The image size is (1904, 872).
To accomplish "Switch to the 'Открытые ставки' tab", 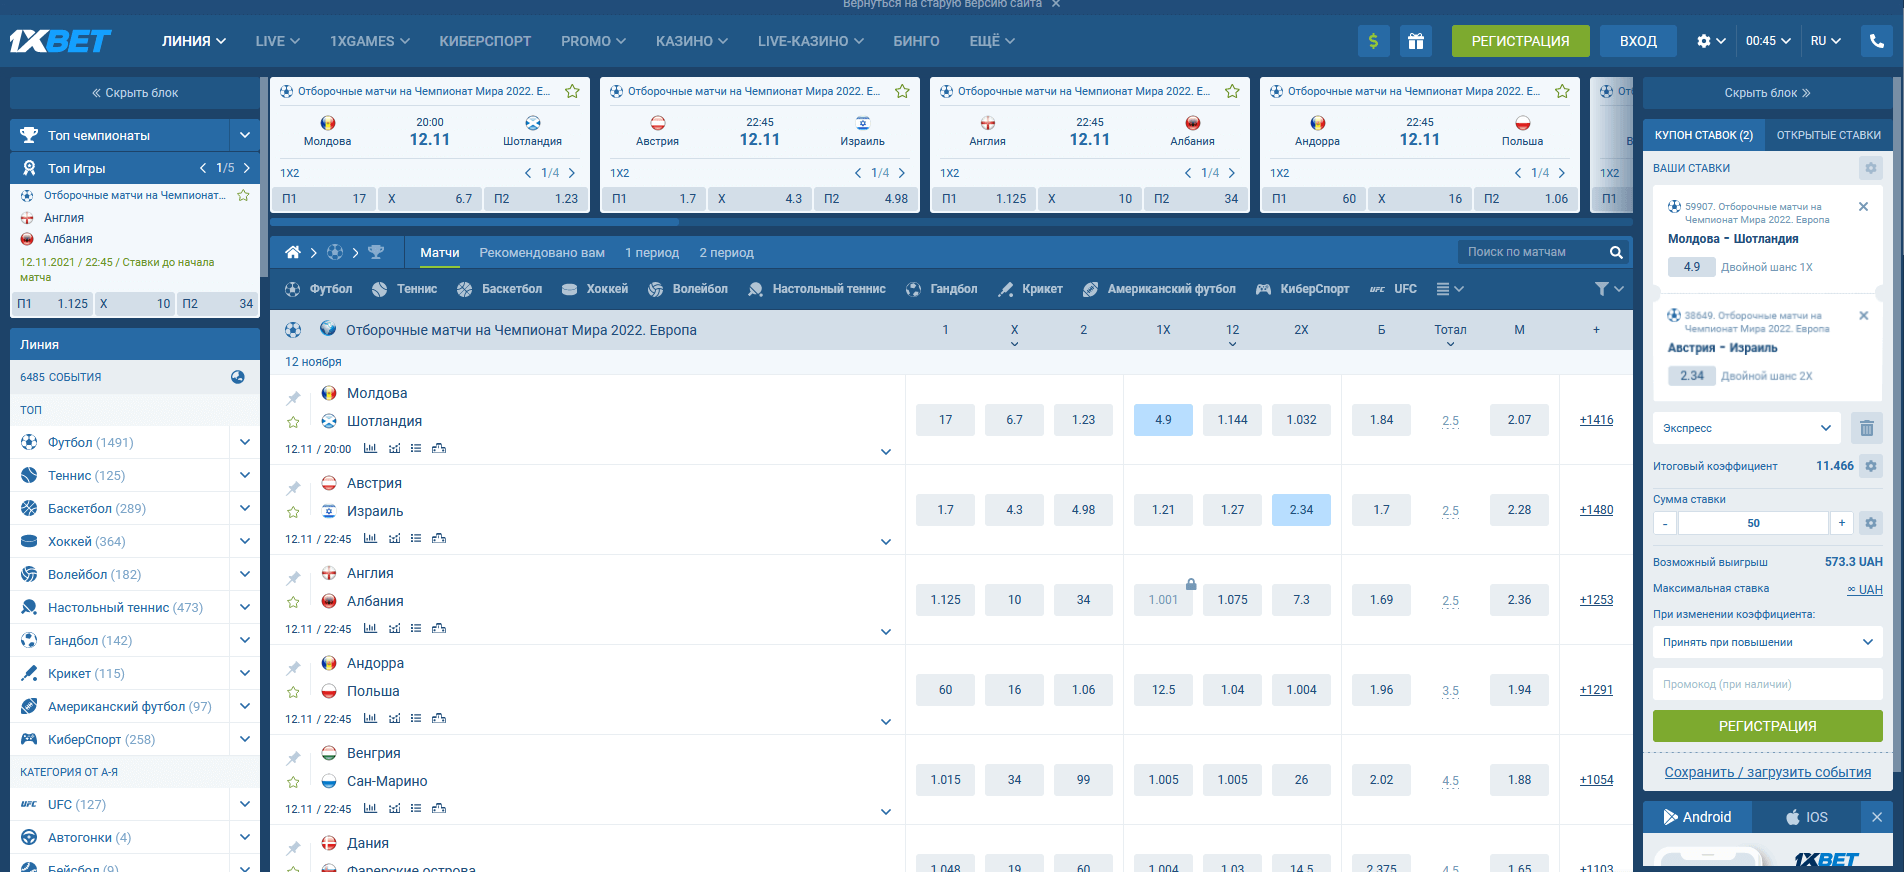I will pyautogui.click(x=1828, y=135).
